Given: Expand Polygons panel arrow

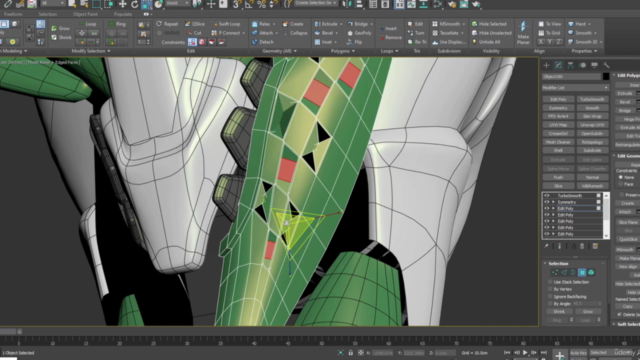Looking at the screenshot, I should [353, 51].
